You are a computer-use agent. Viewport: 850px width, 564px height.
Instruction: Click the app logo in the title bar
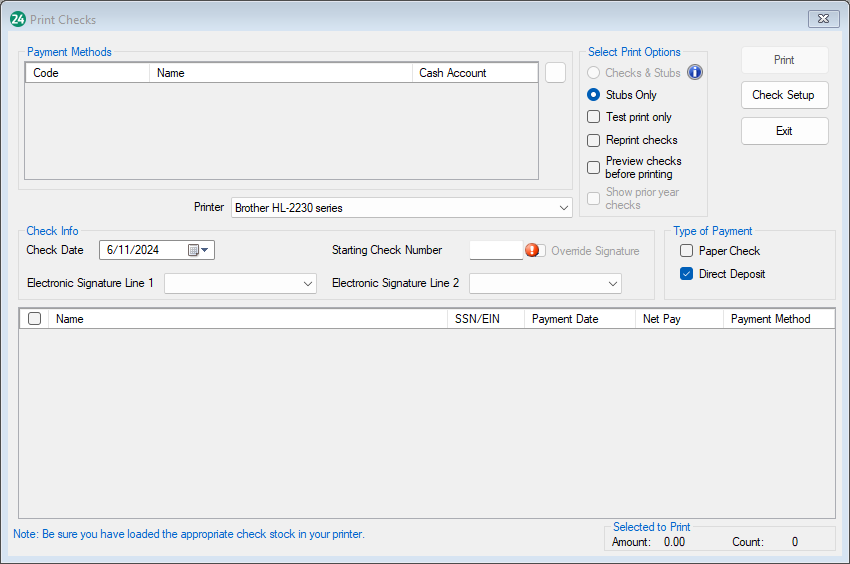[x=18, y=19]
